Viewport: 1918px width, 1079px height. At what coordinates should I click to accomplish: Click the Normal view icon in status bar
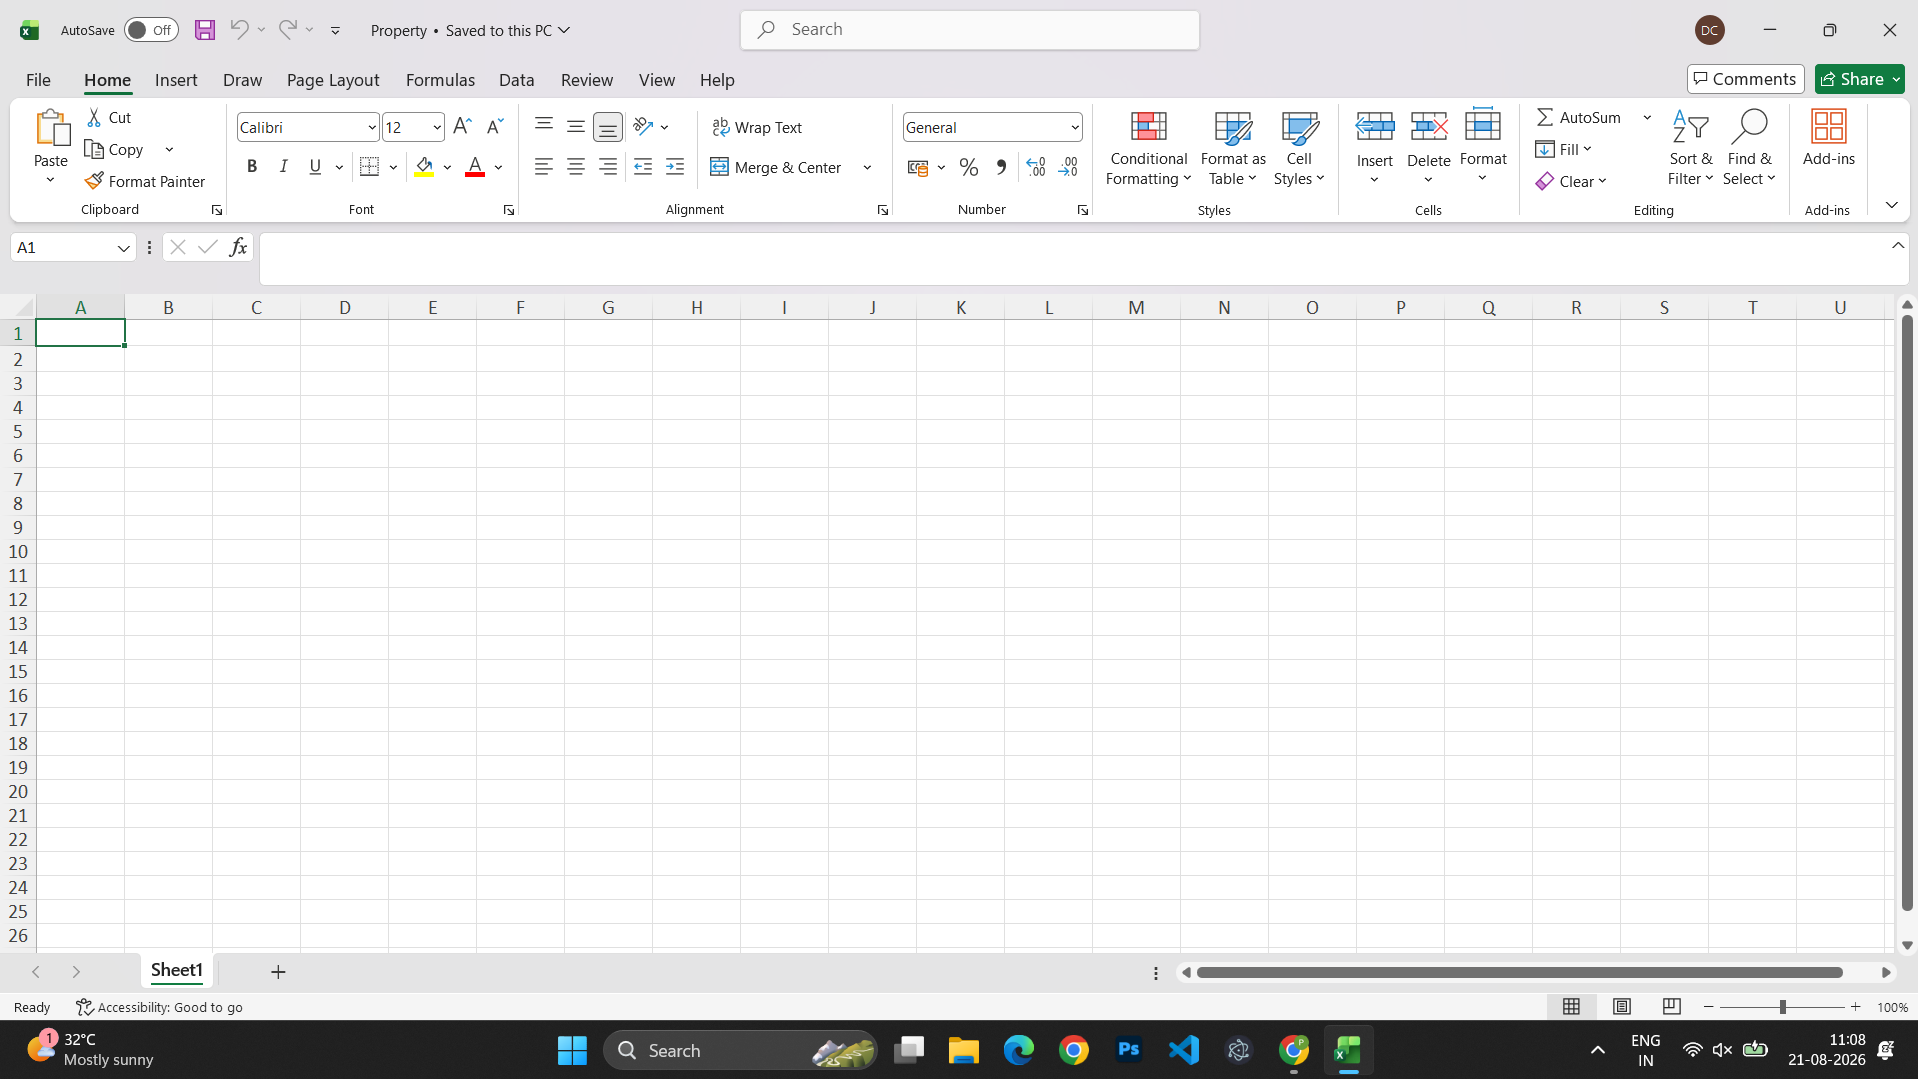(x=1572, y=1007)
